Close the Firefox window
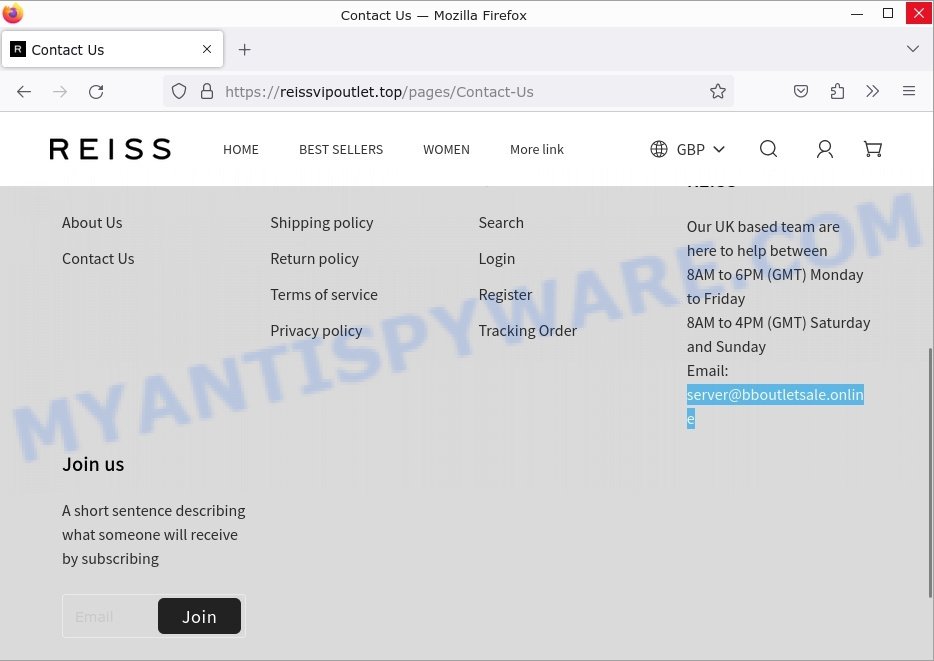The height and width of the screenshot is (661, 934). pyautogui.click(x=919, y=13)
